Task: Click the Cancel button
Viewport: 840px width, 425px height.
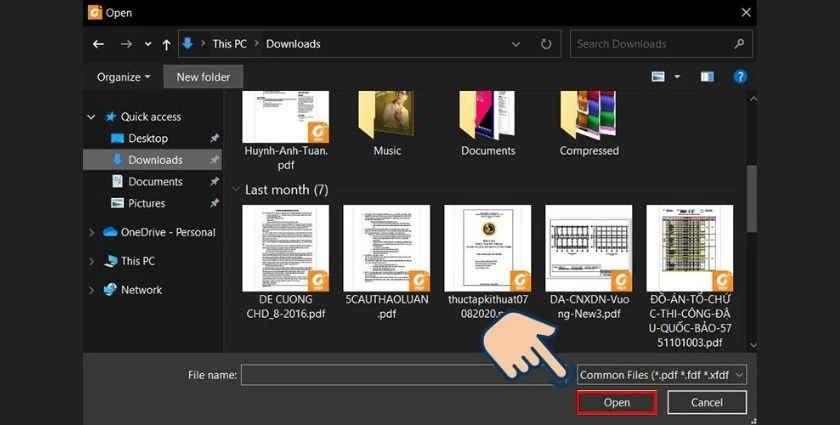Action: pos(707,402)
